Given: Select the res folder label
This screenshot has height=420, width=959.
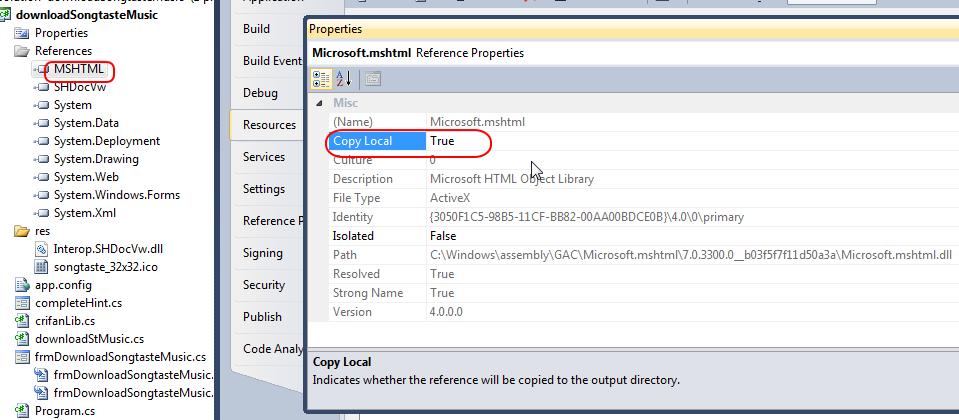Looking at the screenshot, I should 42,231.
